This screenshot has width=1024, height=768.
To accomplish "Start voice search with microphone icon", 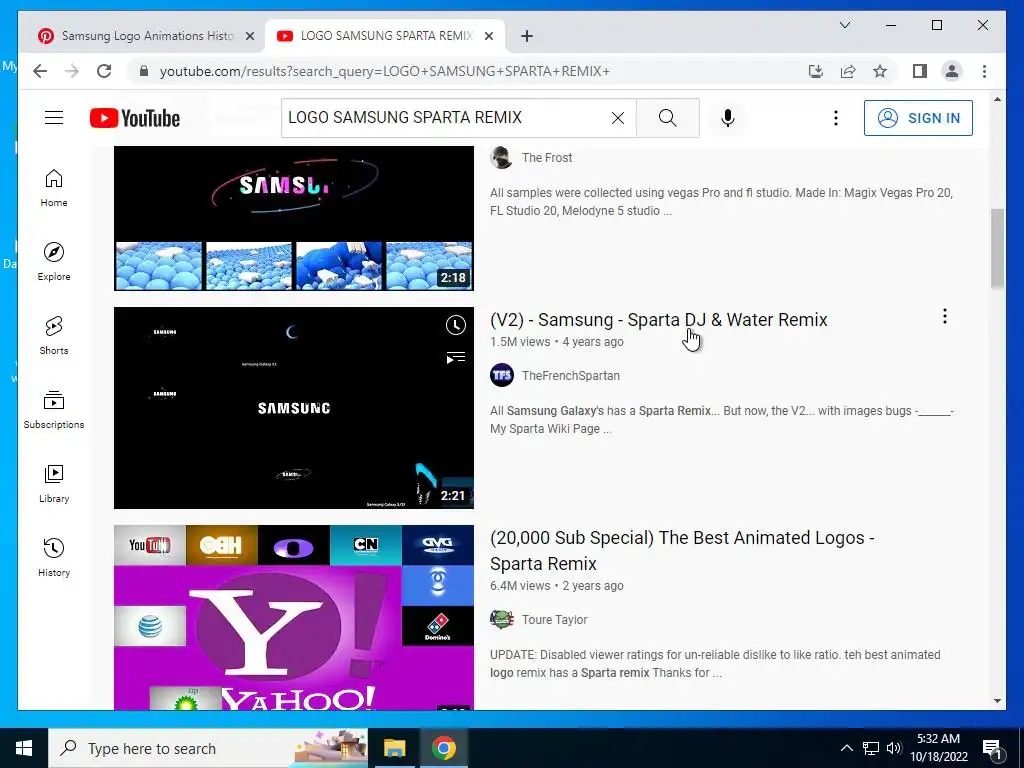I will (728, 118).
